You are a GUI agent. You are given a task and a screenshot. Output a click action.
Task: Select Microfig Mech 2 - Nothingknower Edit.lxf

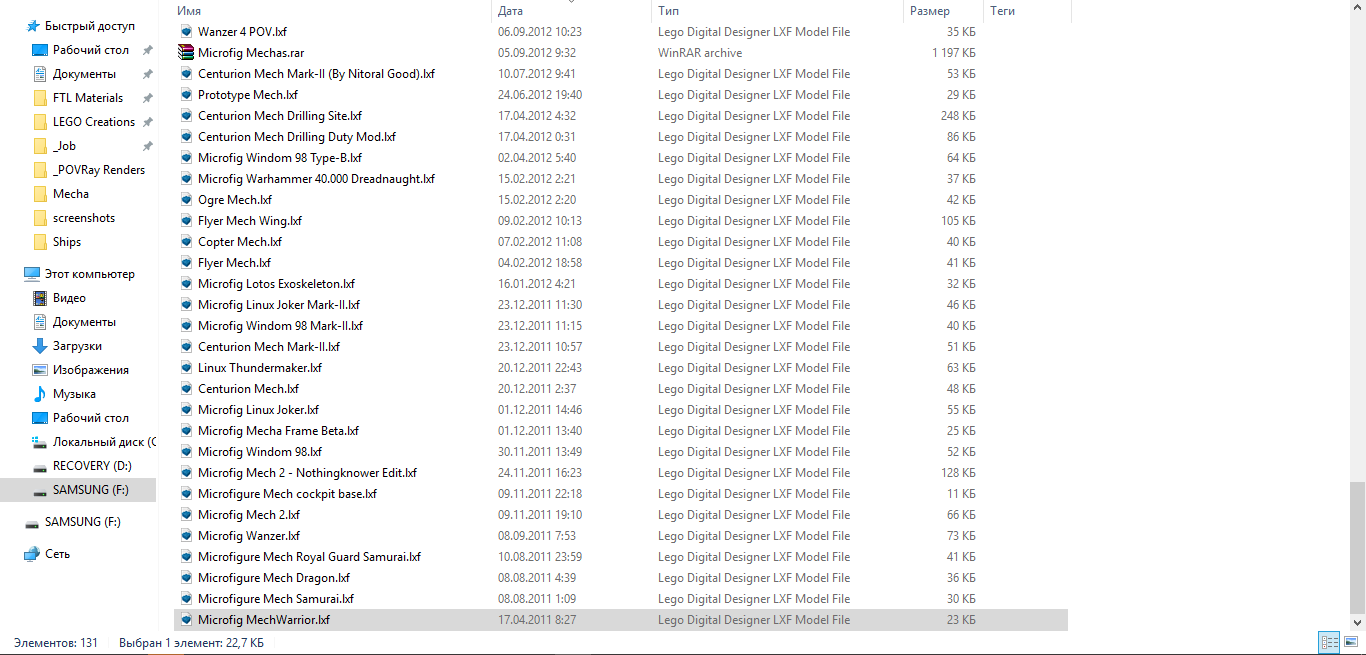coord(307,473)
